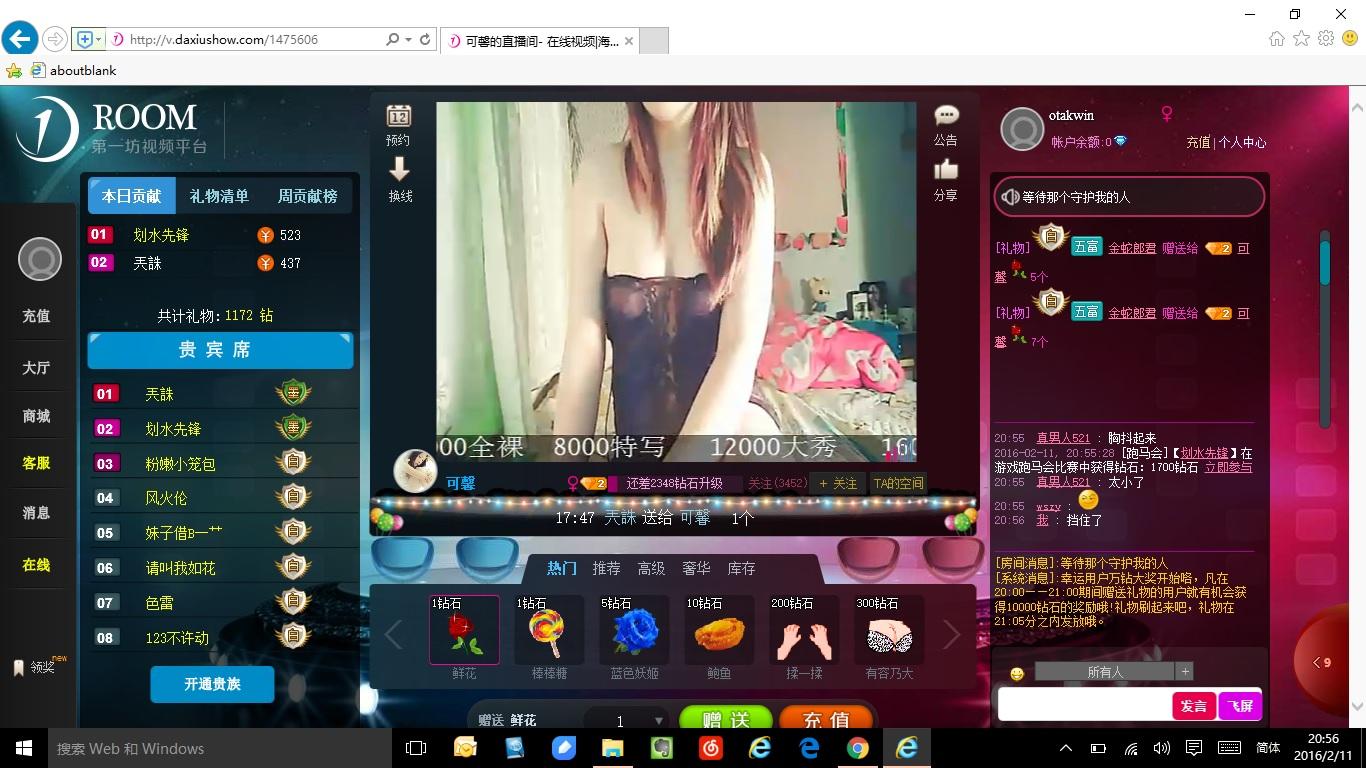Viewport: 1366px width, 768px height.
Task: Open the 公告 speech bubble icon
Action: (945, 115)
